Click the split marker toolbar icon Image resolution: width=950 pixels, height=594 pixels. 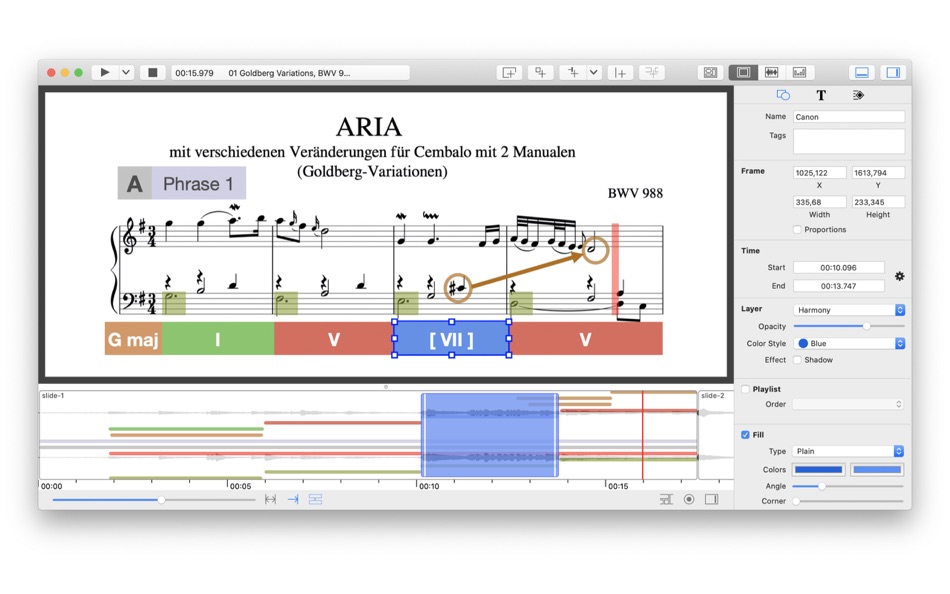(652, 73)
